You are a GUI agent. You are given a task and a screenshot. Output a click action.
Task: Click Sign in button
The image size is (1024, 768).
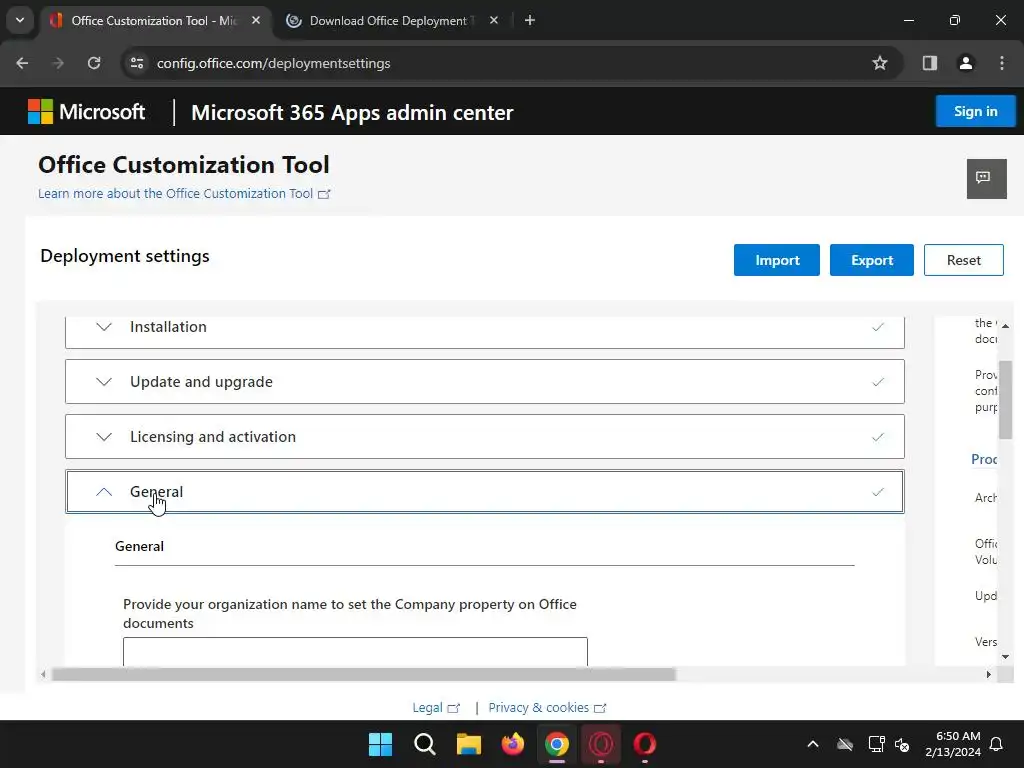pyautogui.click(x=975, y=111)
